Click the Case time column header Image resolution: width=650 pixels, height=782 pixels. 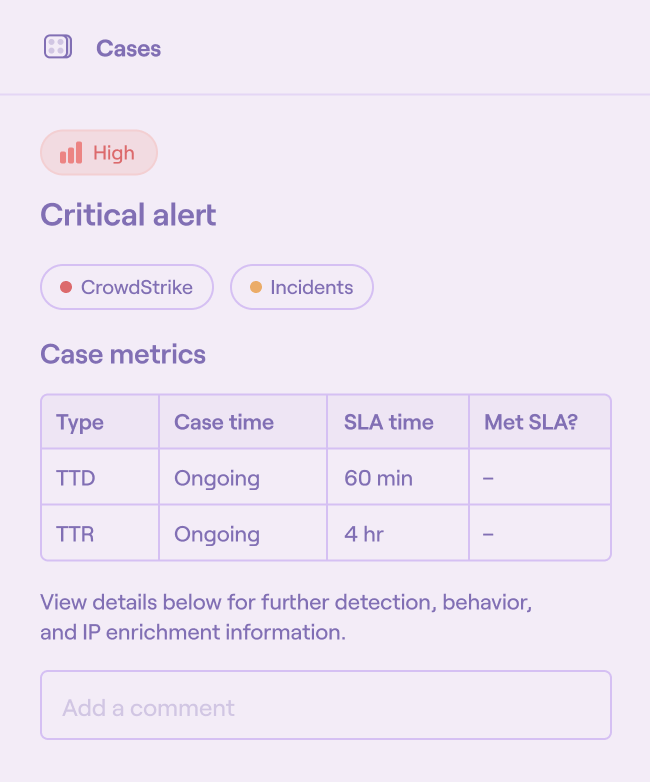coord(224,422)
